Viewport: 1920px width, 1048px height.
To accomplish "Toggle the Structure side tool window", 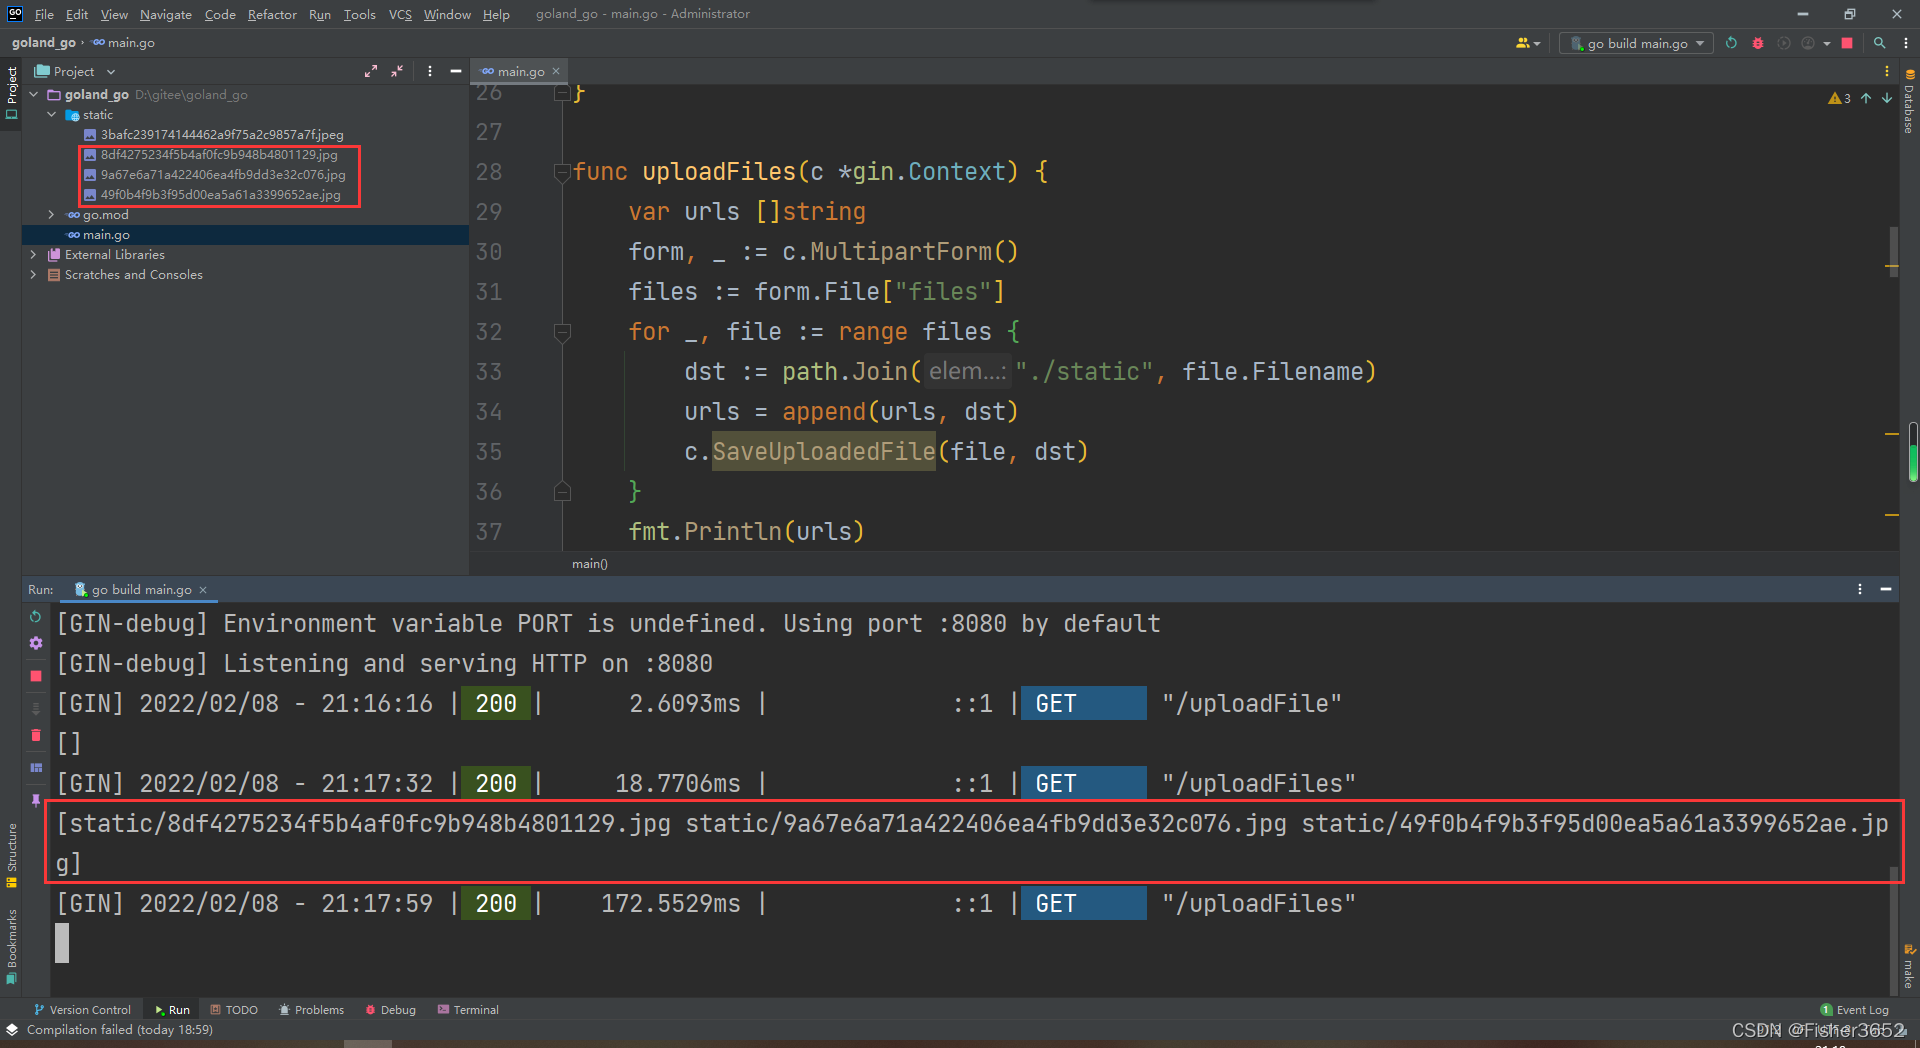I will (12, 856).
